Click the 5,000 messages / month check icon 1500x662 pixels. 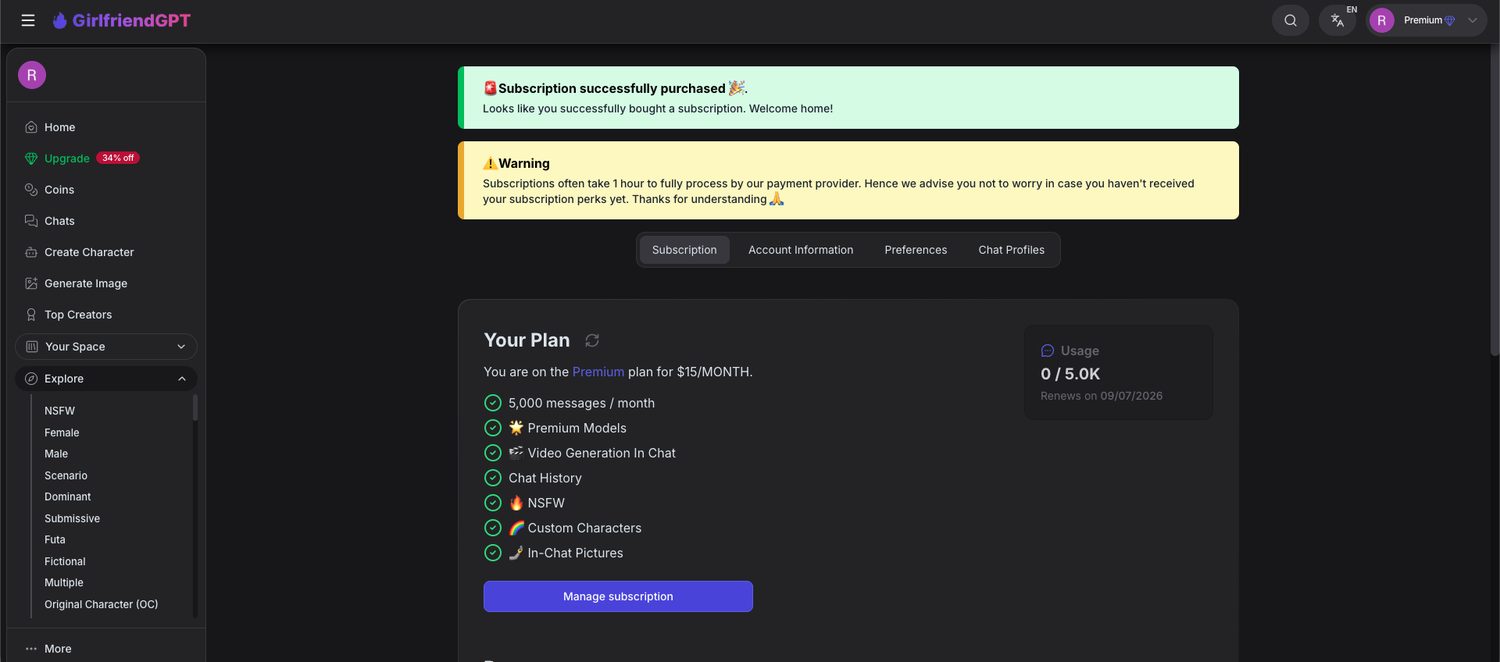tap(493, 403)
